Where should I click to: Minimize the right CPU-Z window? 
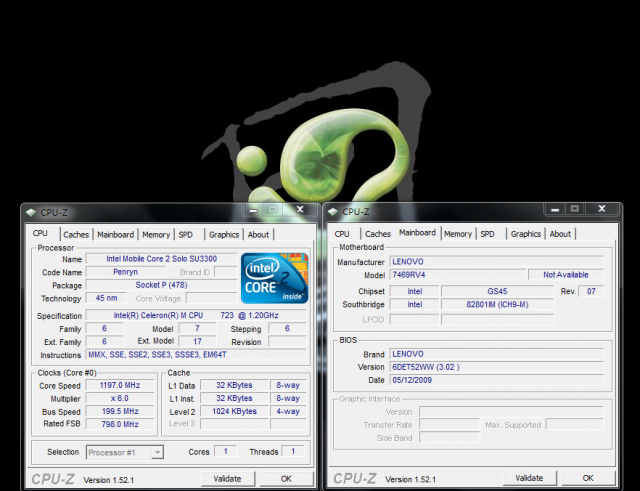pos(555,209)
